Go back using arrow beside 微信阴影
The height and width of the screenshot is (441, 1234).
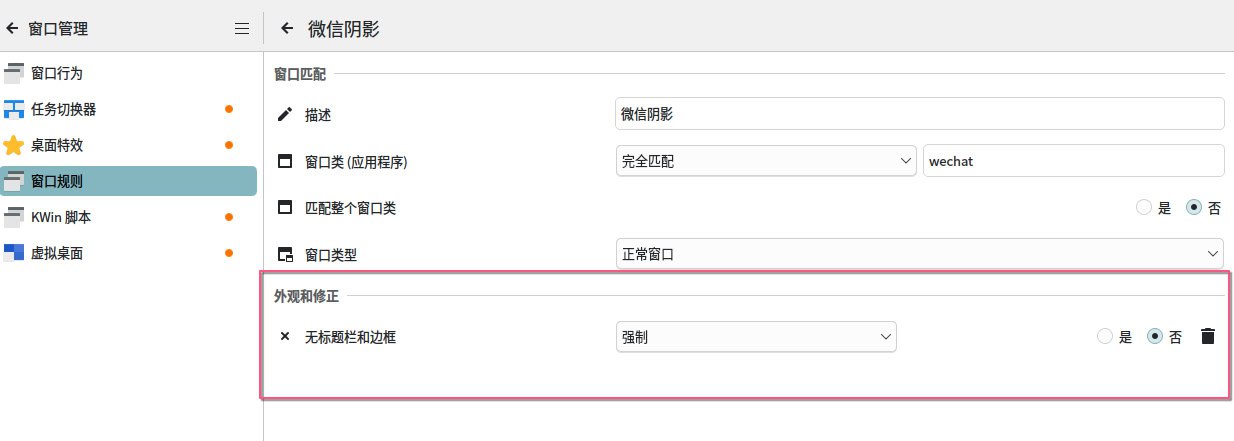pyautogui.click(x=287, y=29)
